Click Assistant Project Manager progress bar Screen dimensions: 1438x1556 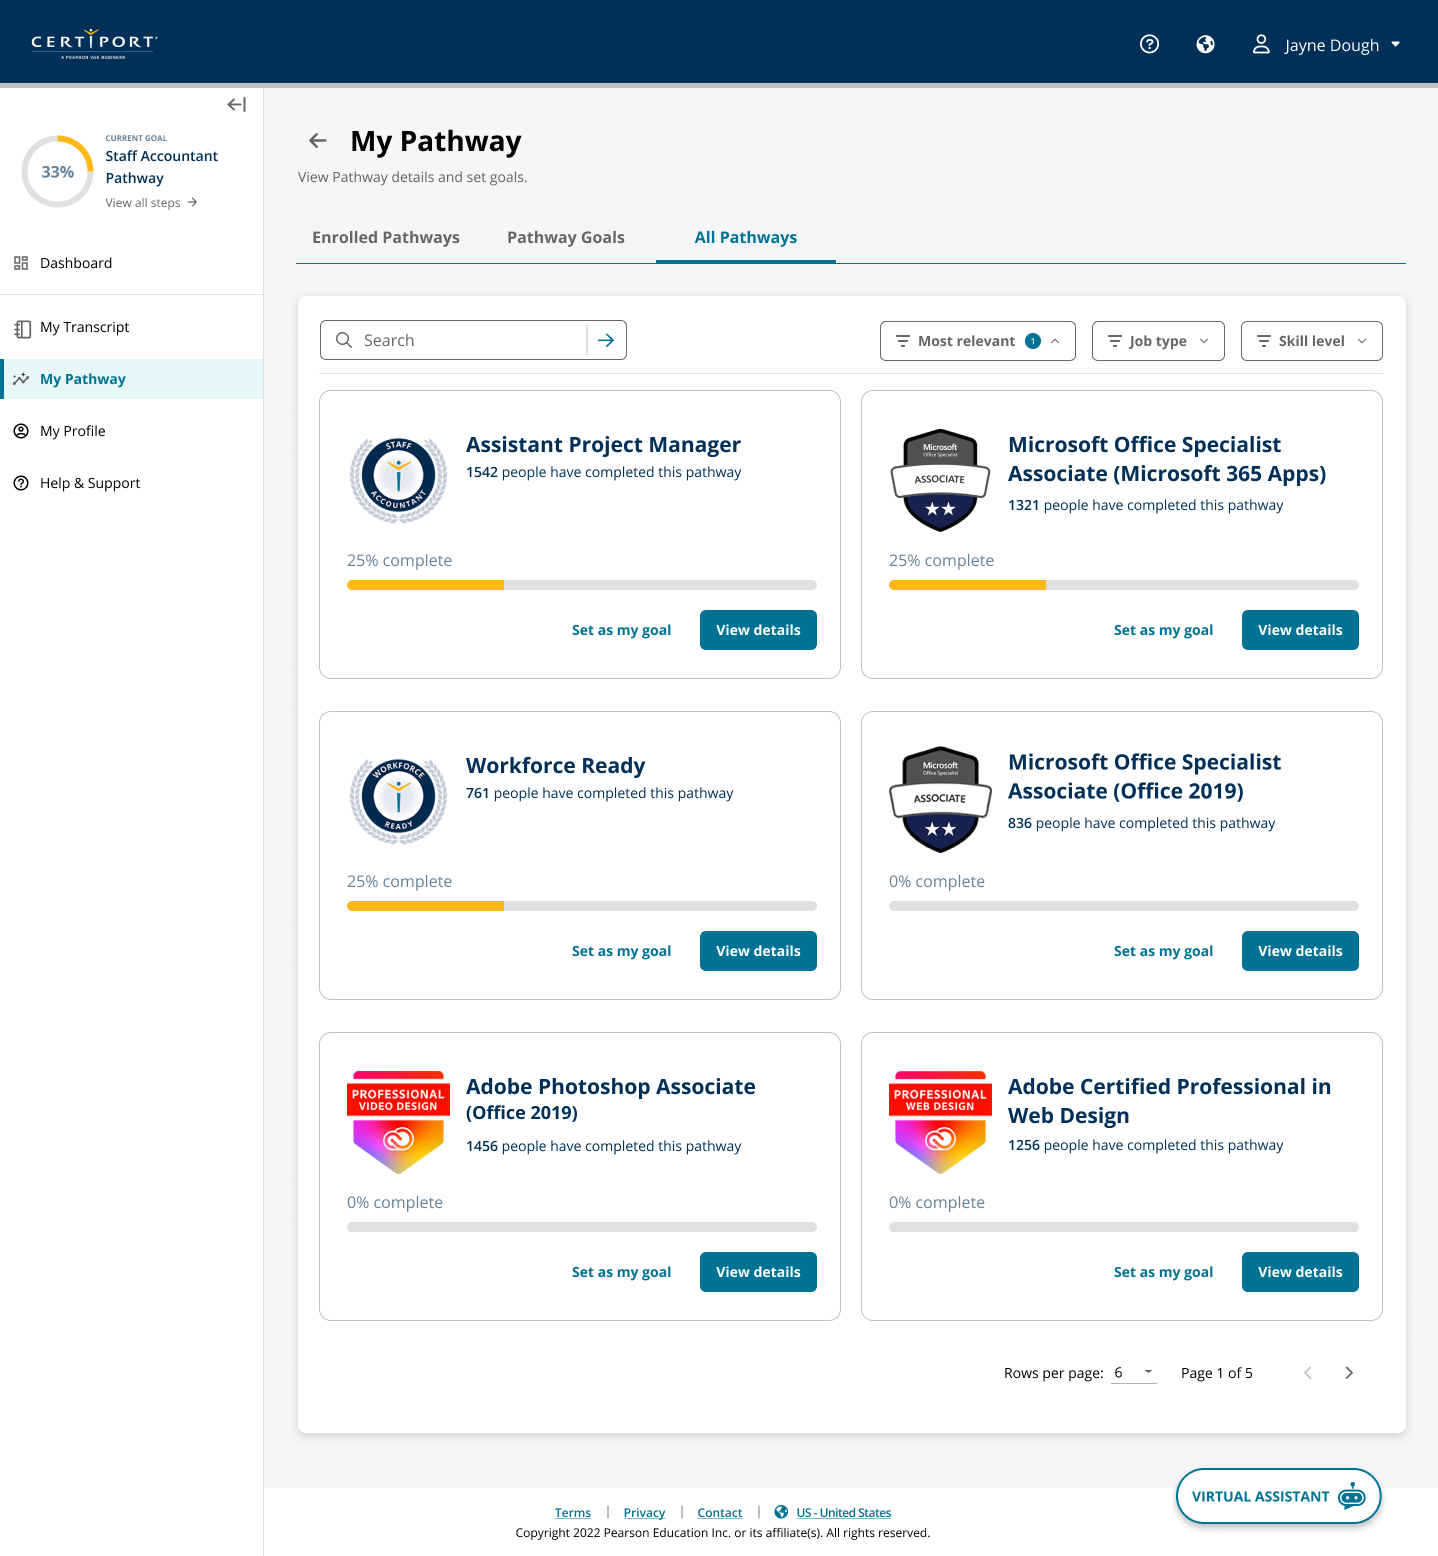[x=582, y=585]
